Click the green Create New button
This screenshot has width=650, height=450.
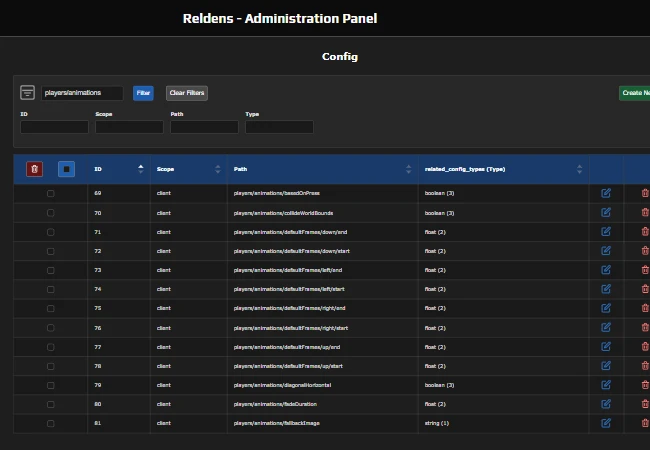coord(635,93)
